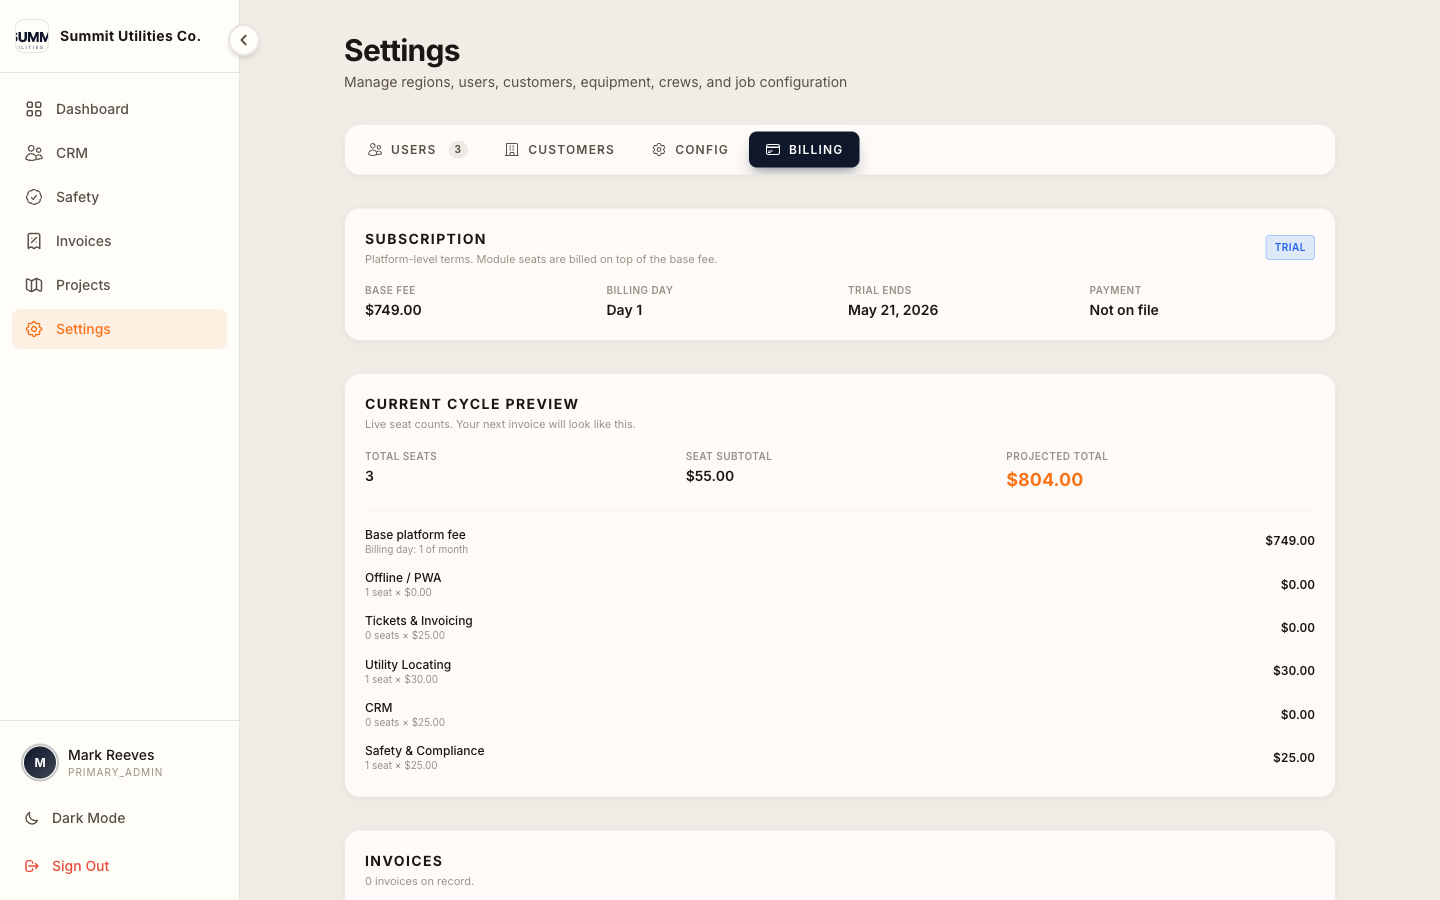Image resolution: width=1440 pixels, height=900 pixels.
Task: Click the Settings gear icon in sidebar
Action: coord(35,329)
